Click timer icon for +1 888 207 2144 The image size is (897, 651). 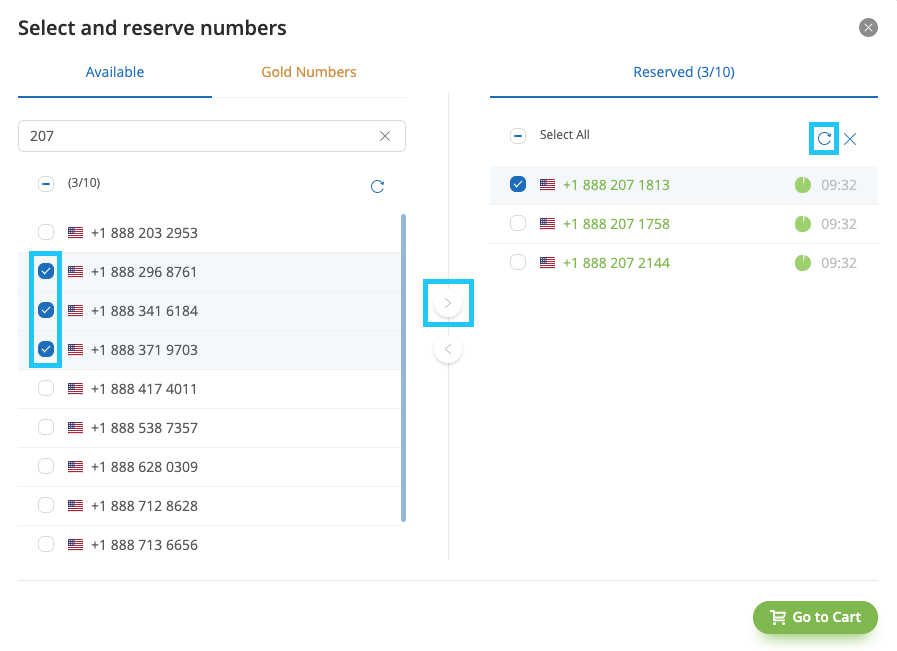point(803,263)
